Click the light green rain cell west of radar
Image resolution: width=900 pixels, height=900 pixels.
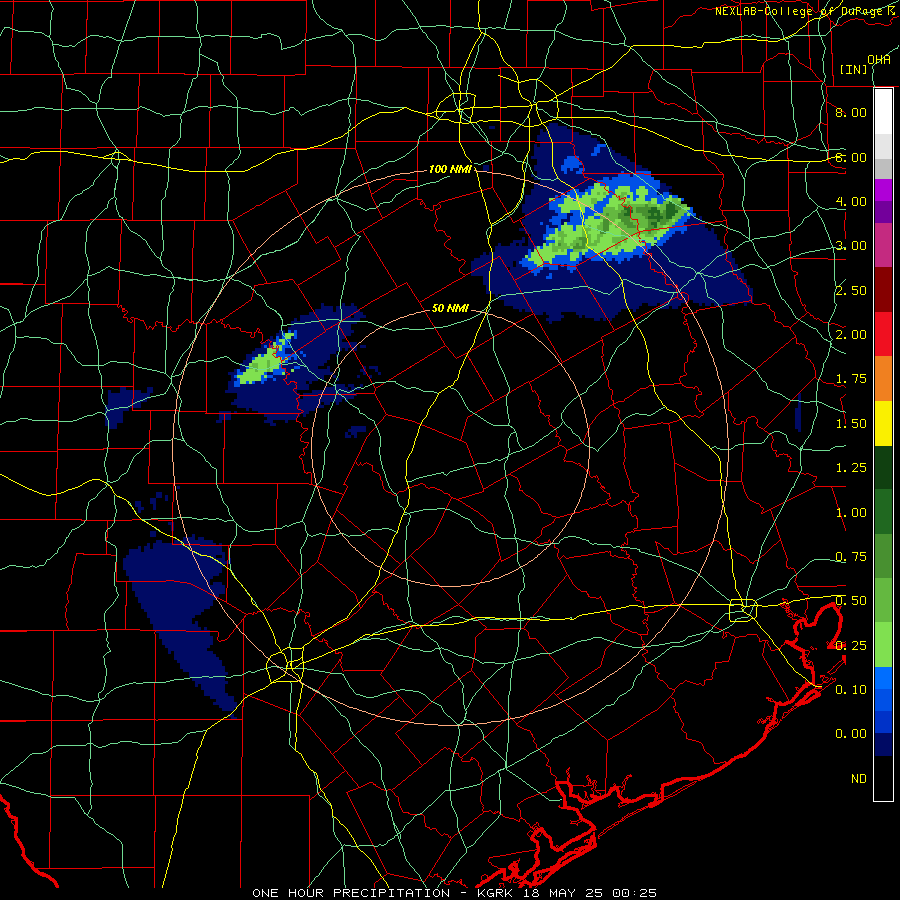260,367
